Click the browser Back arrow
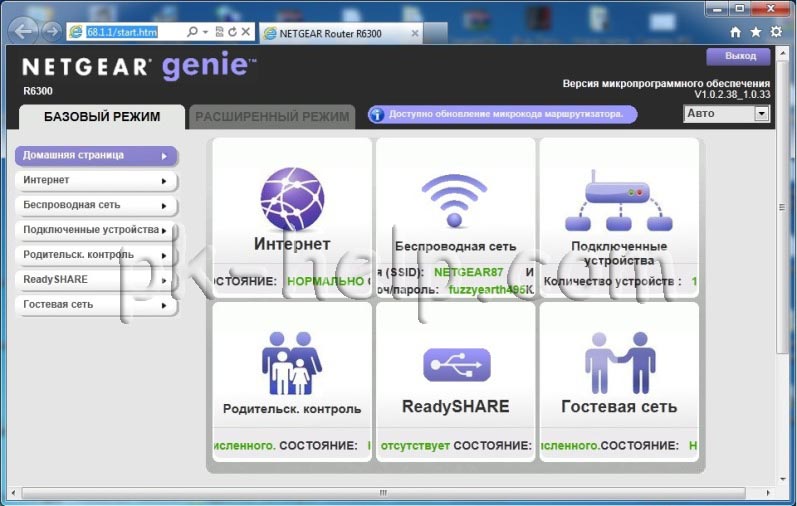This screenshot has height=506, width=797. pos(24,32)
